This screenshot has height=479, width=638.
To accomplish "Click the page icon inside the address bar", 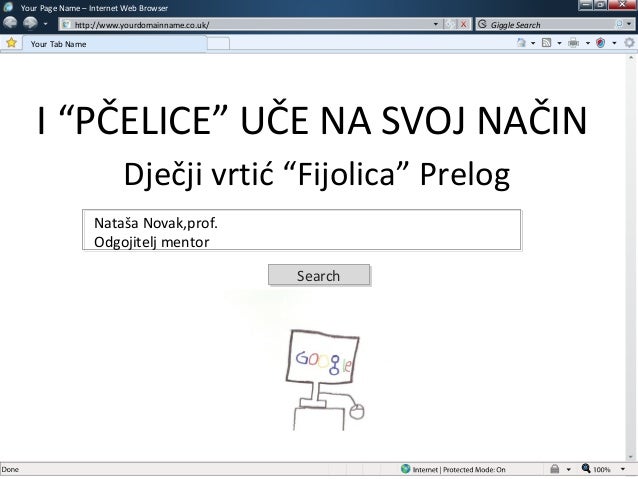I will click(66, 25).
